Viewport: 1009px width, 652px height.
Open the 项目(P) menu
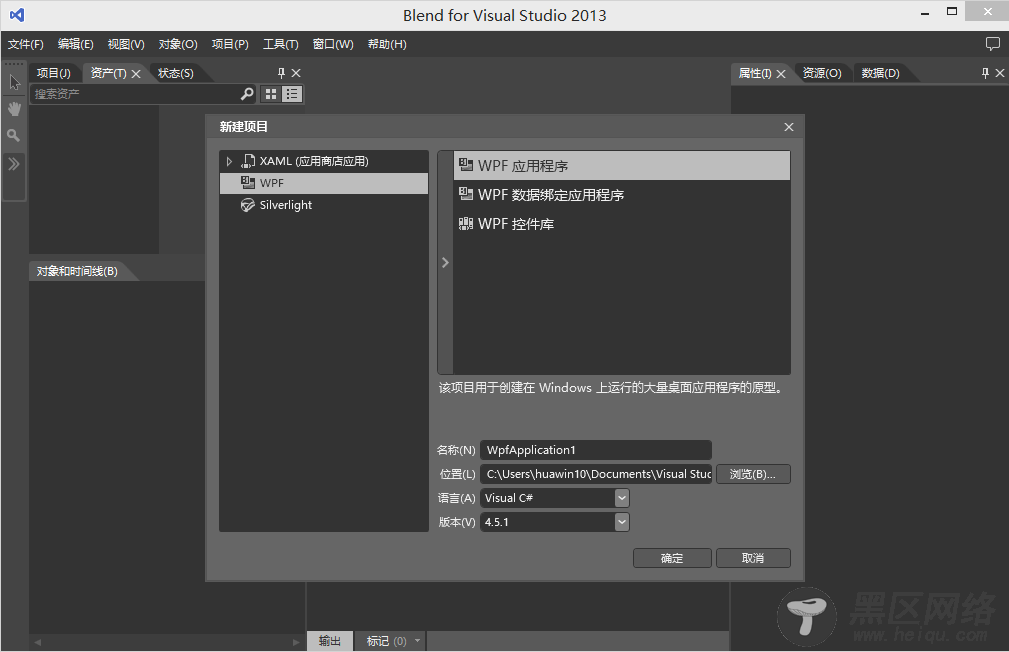tap(230, 44)
